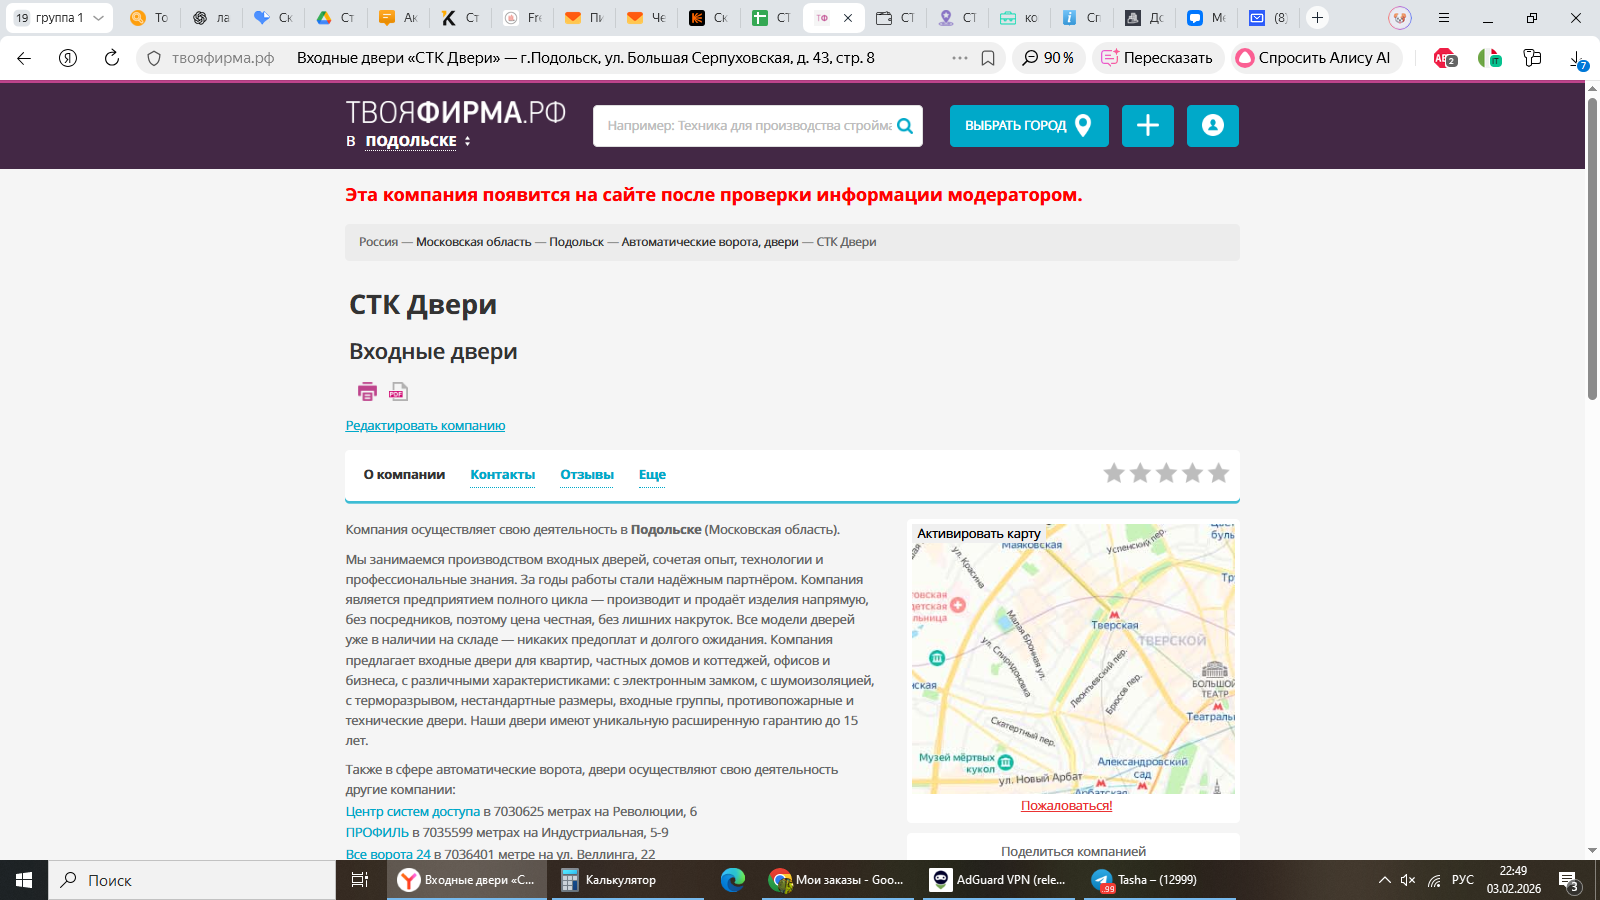Switch to the 'Дс' browser tab

[1144, 18]
